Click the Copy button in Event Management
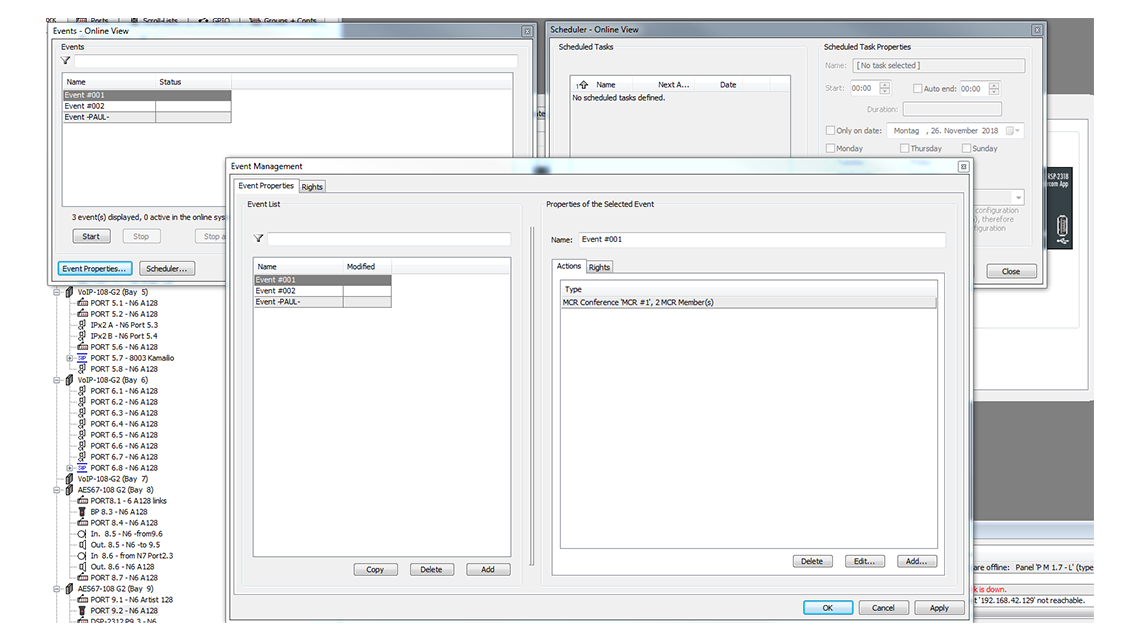Screen dimensions: 1140x640 [x=375, y=569]
